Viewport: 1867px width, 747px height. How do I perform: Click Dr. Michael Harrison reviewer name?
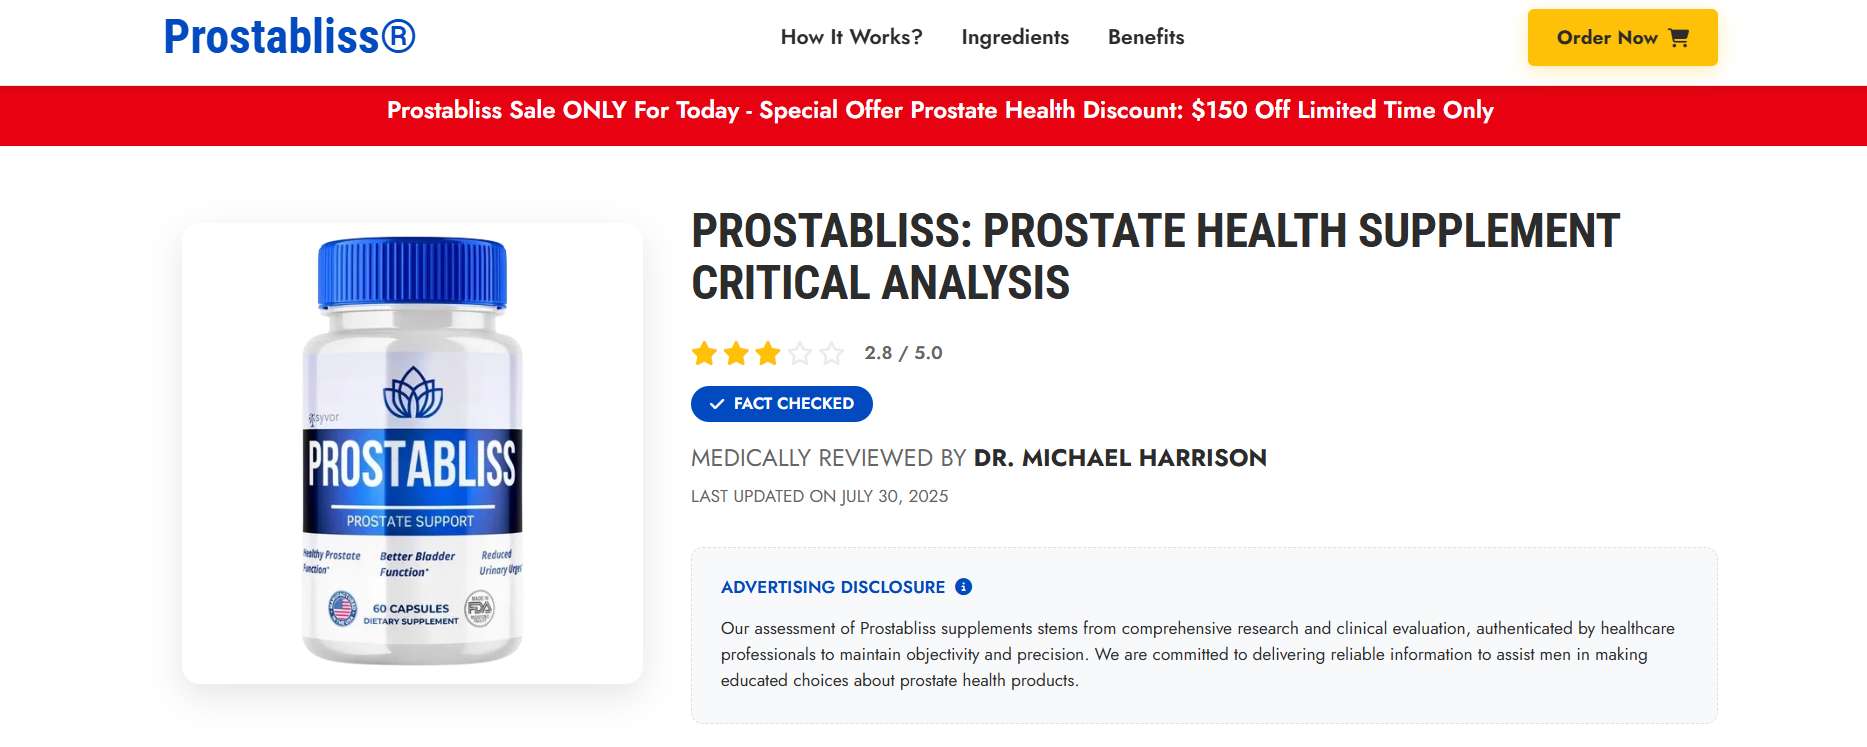click(x=1120, y=458)
